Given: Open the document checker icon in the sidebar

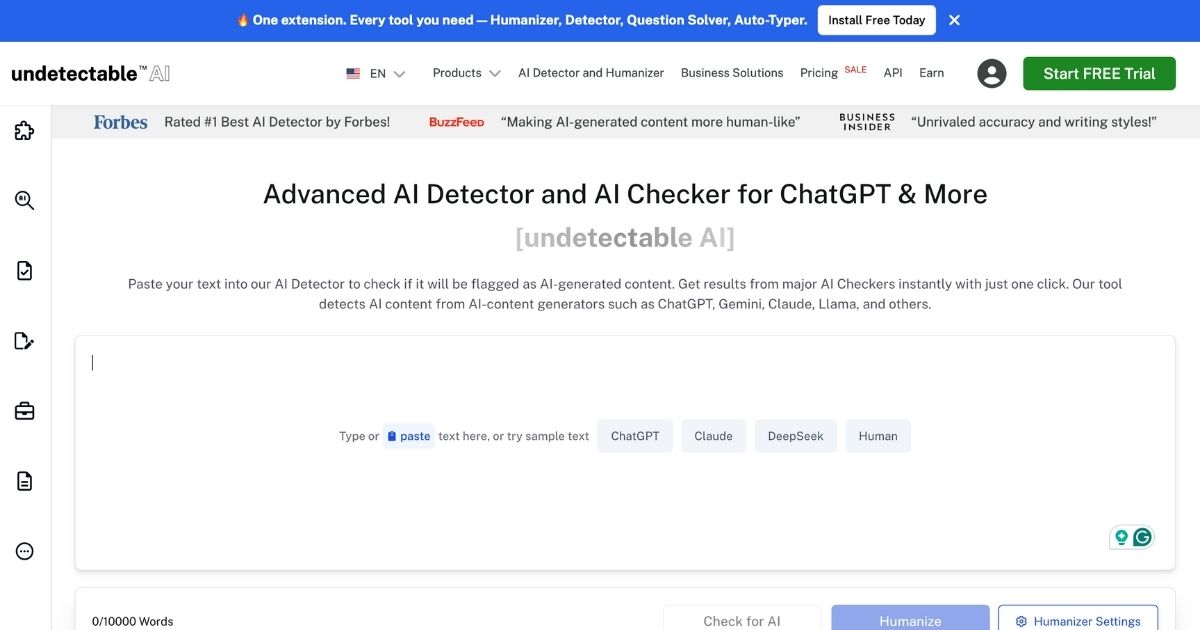Looking at the screenshot, I should click(x=23, y=270).
